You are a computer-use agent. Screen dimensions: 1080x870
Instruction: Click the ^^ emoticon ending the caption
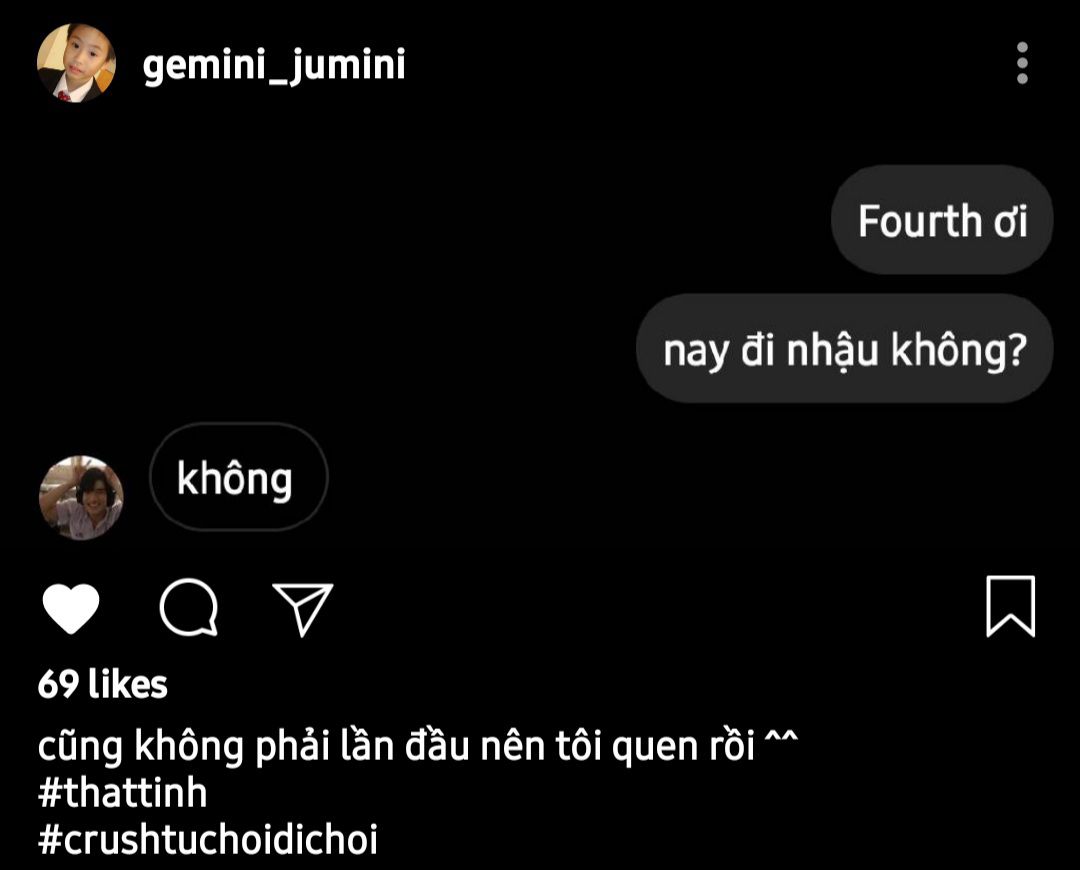click(780, 740)
